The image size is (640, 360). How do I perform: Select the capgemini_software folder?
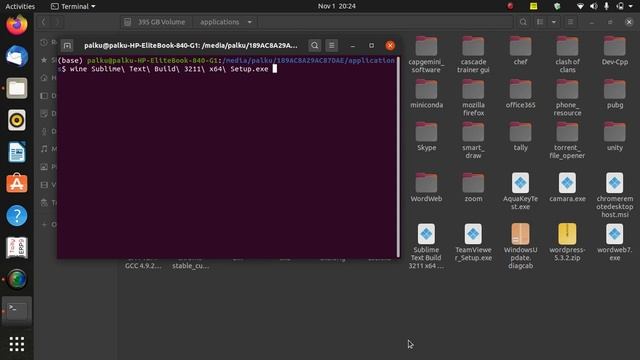[x=426, y=54]
